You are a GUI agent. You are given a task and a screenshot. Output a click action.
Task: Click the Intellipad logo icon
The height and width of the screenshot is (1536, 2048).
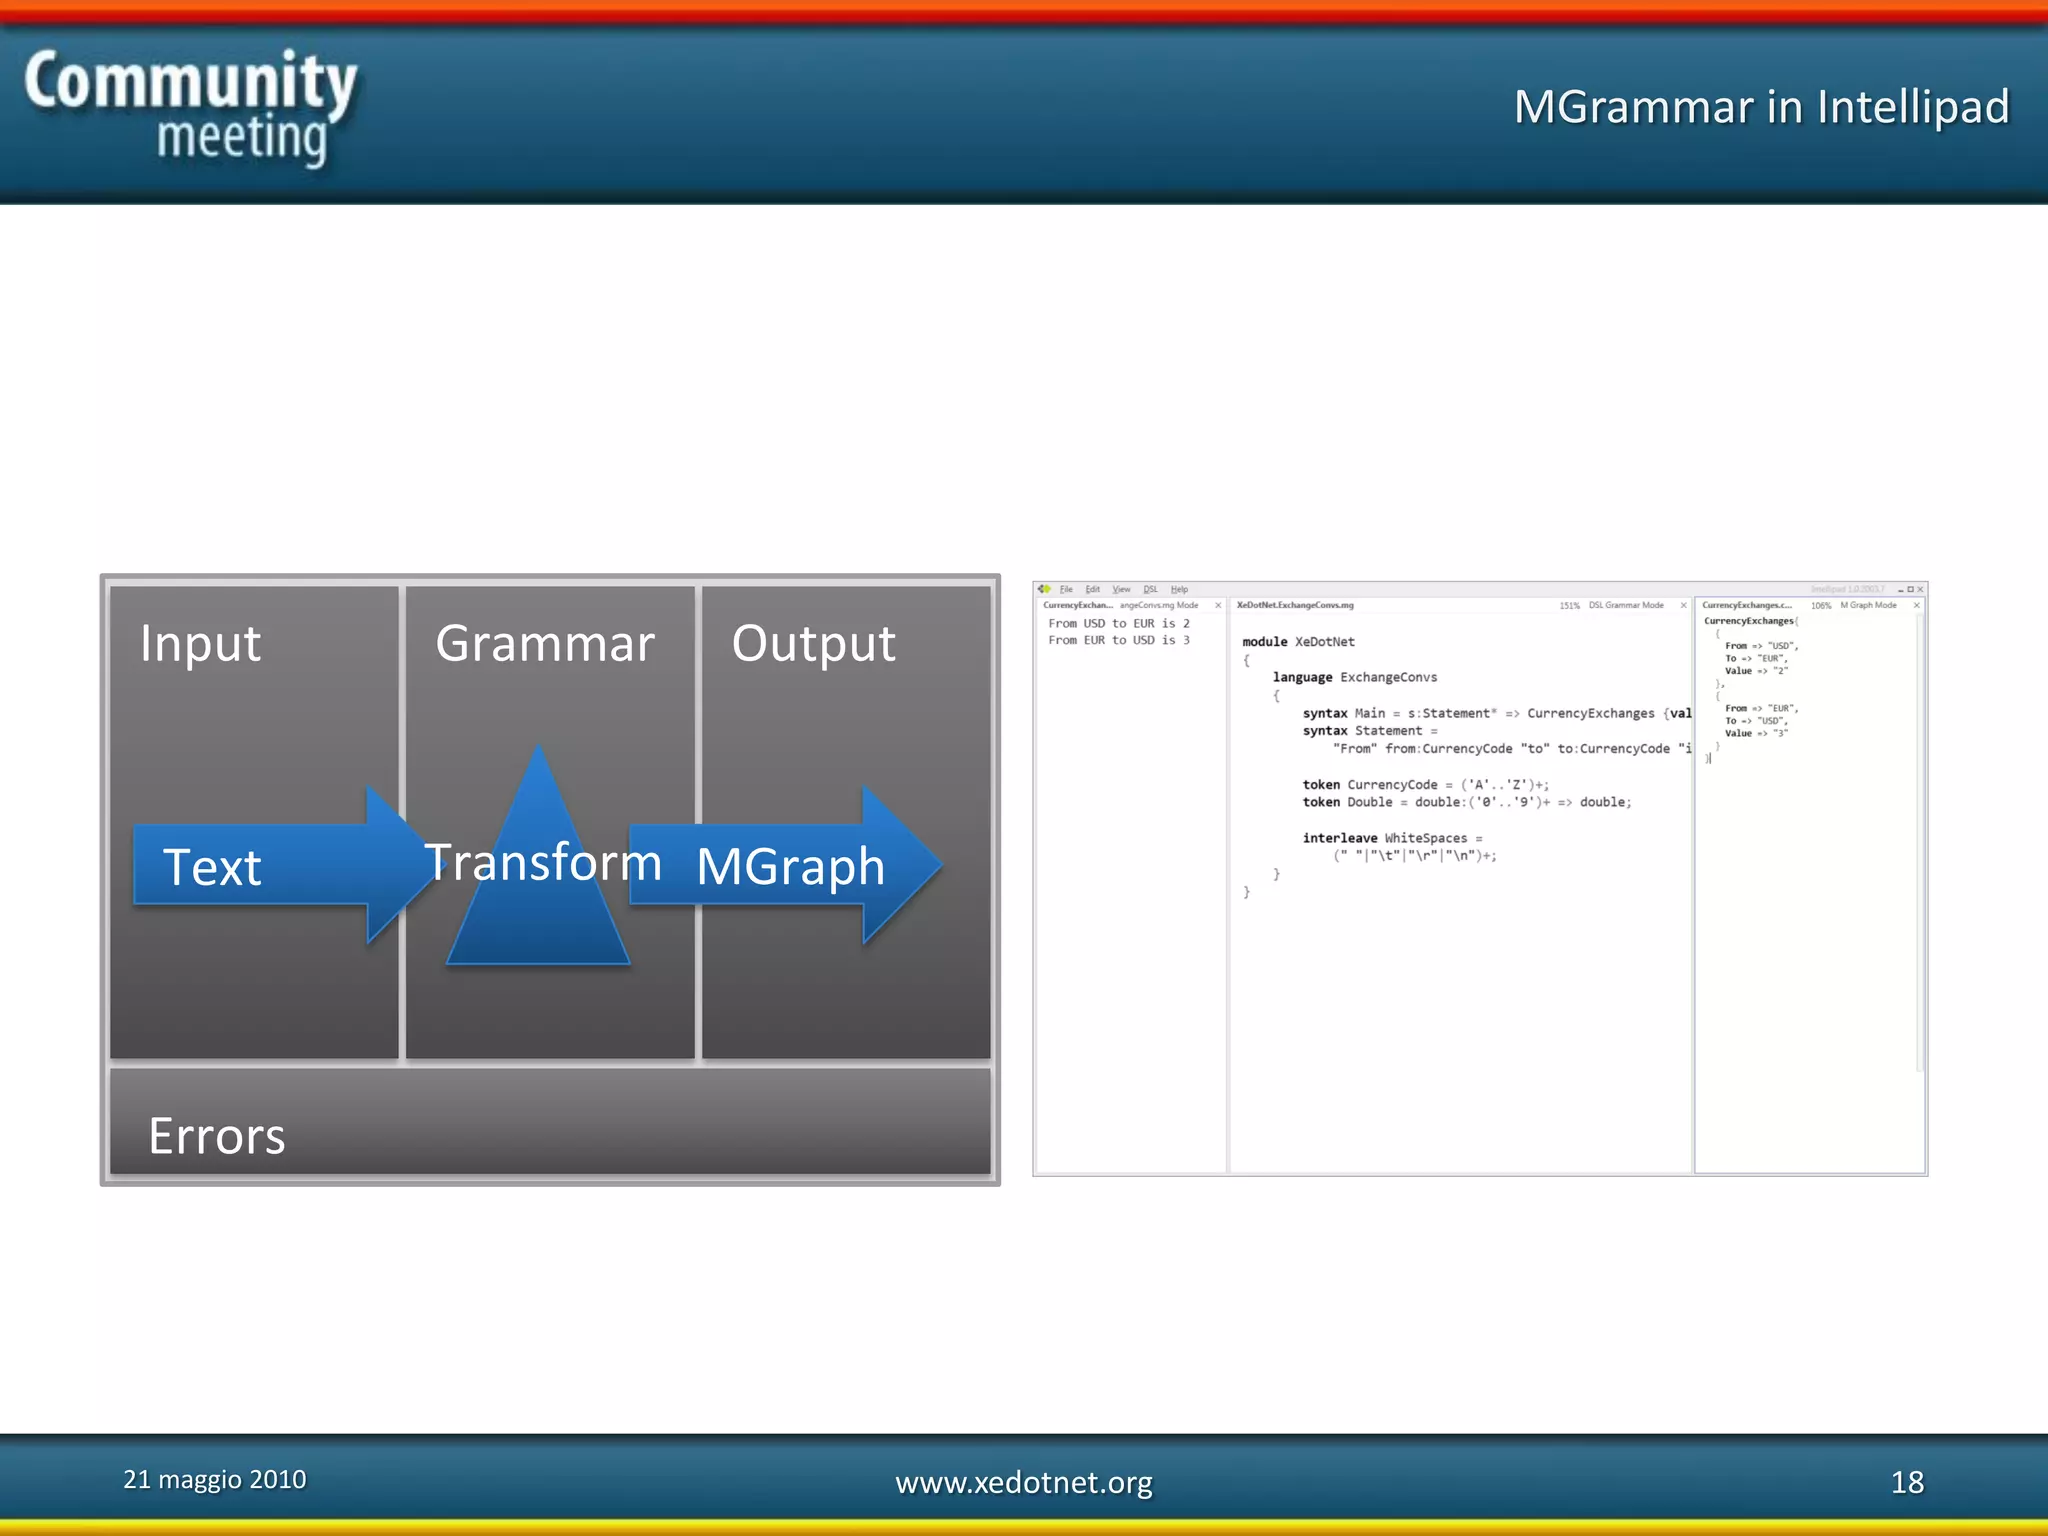click(1045, 589)
